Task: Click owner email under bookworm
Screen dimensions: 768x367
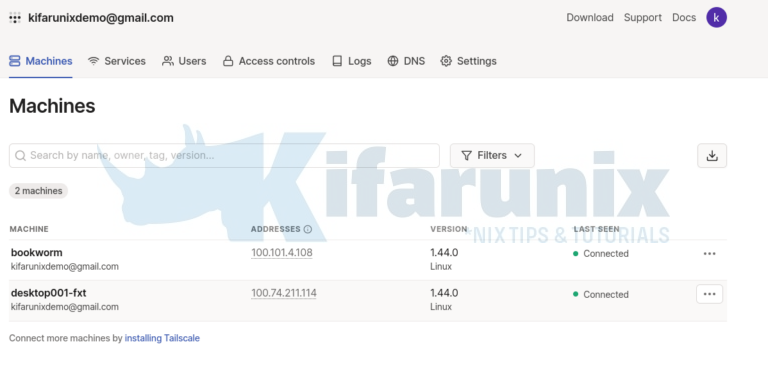Action: pos(65,267)
